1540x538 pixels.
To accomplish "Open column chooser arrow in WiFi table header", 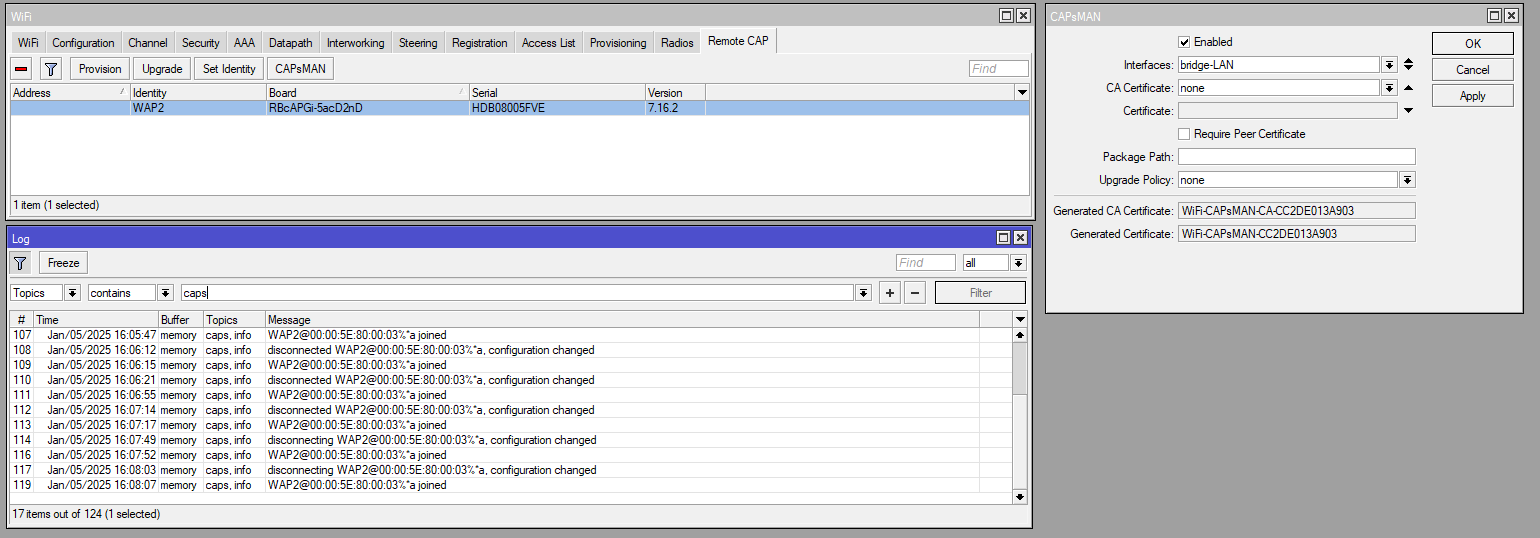I will (x=1021, y=92).
